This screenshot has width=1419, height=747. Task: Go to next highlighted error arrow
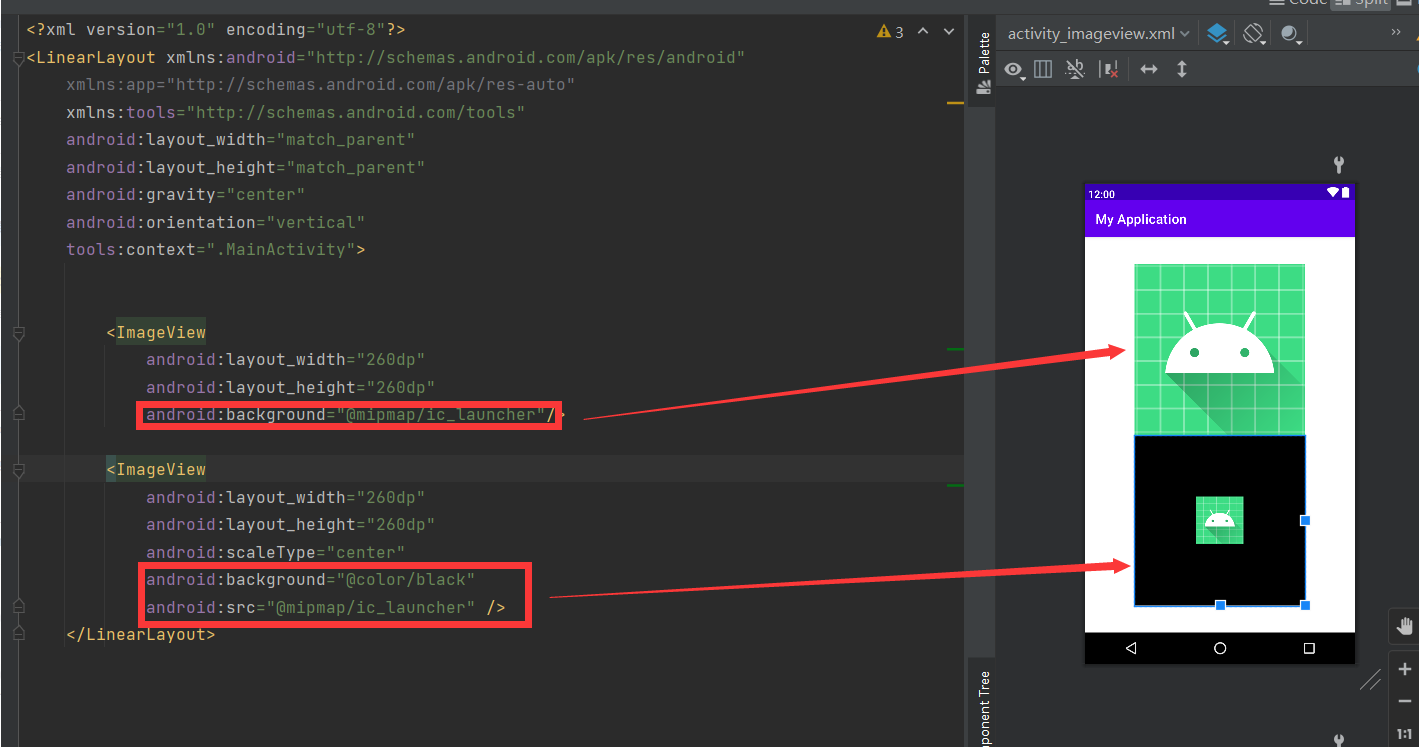click(948, 32)
